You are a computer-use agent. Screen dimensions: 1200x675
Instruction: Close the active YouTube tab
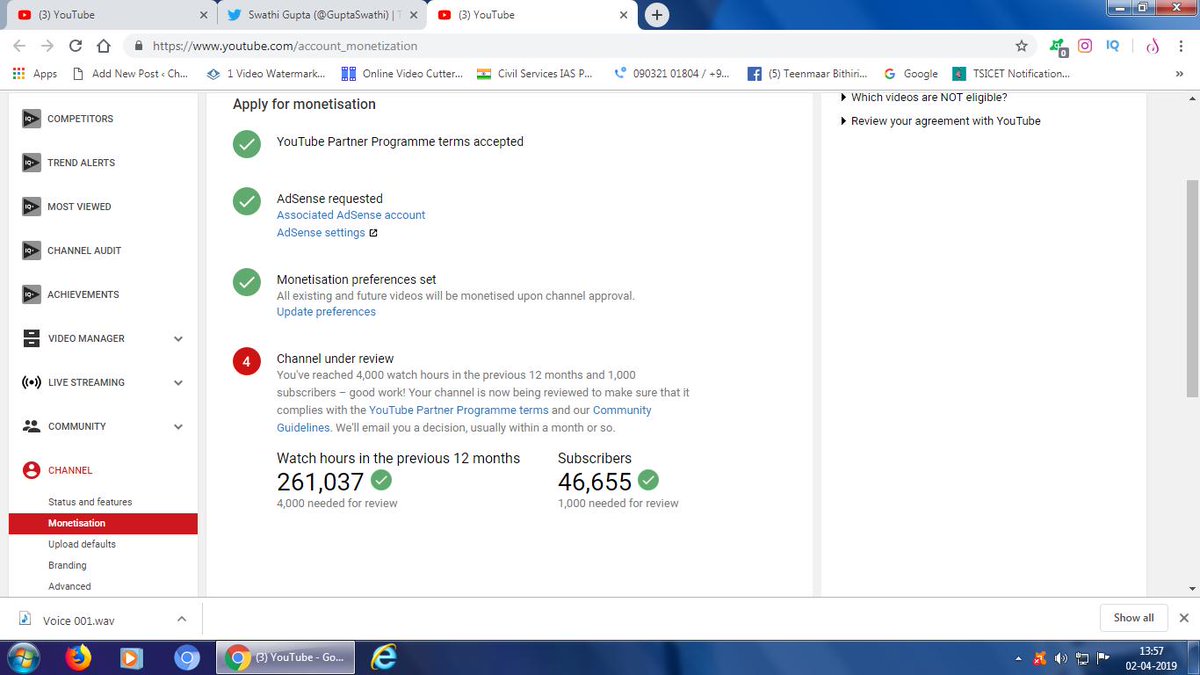coord(624,15)
